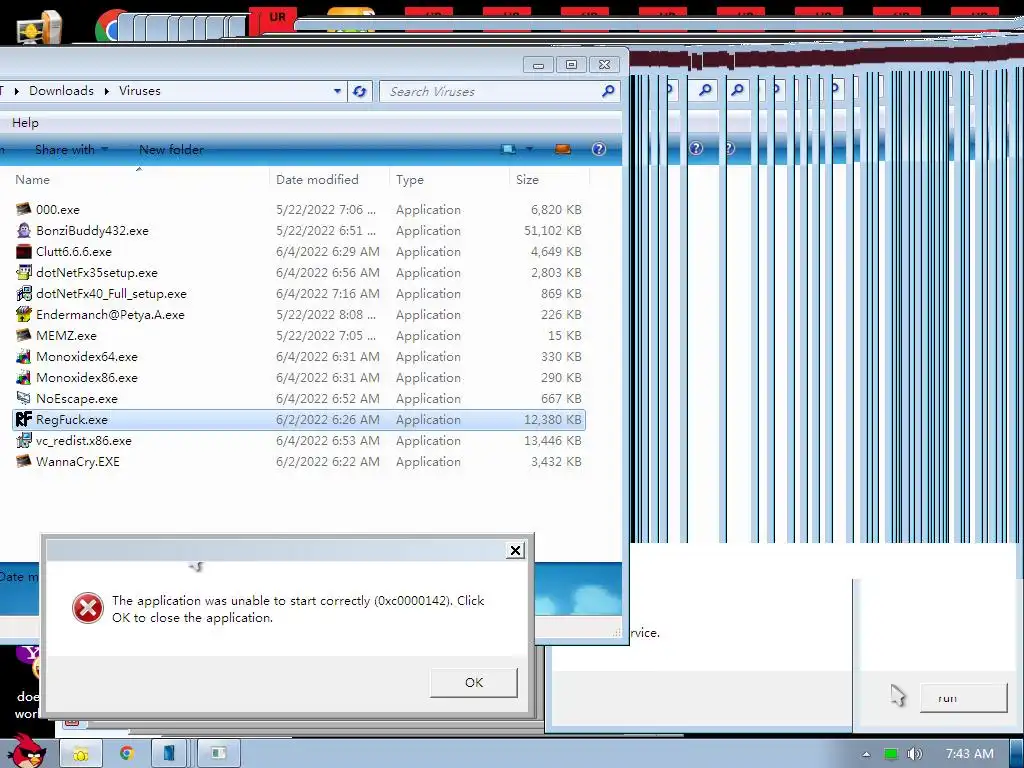Click '6/4/2022 6:52 AM' date cell

click(327, 398)
